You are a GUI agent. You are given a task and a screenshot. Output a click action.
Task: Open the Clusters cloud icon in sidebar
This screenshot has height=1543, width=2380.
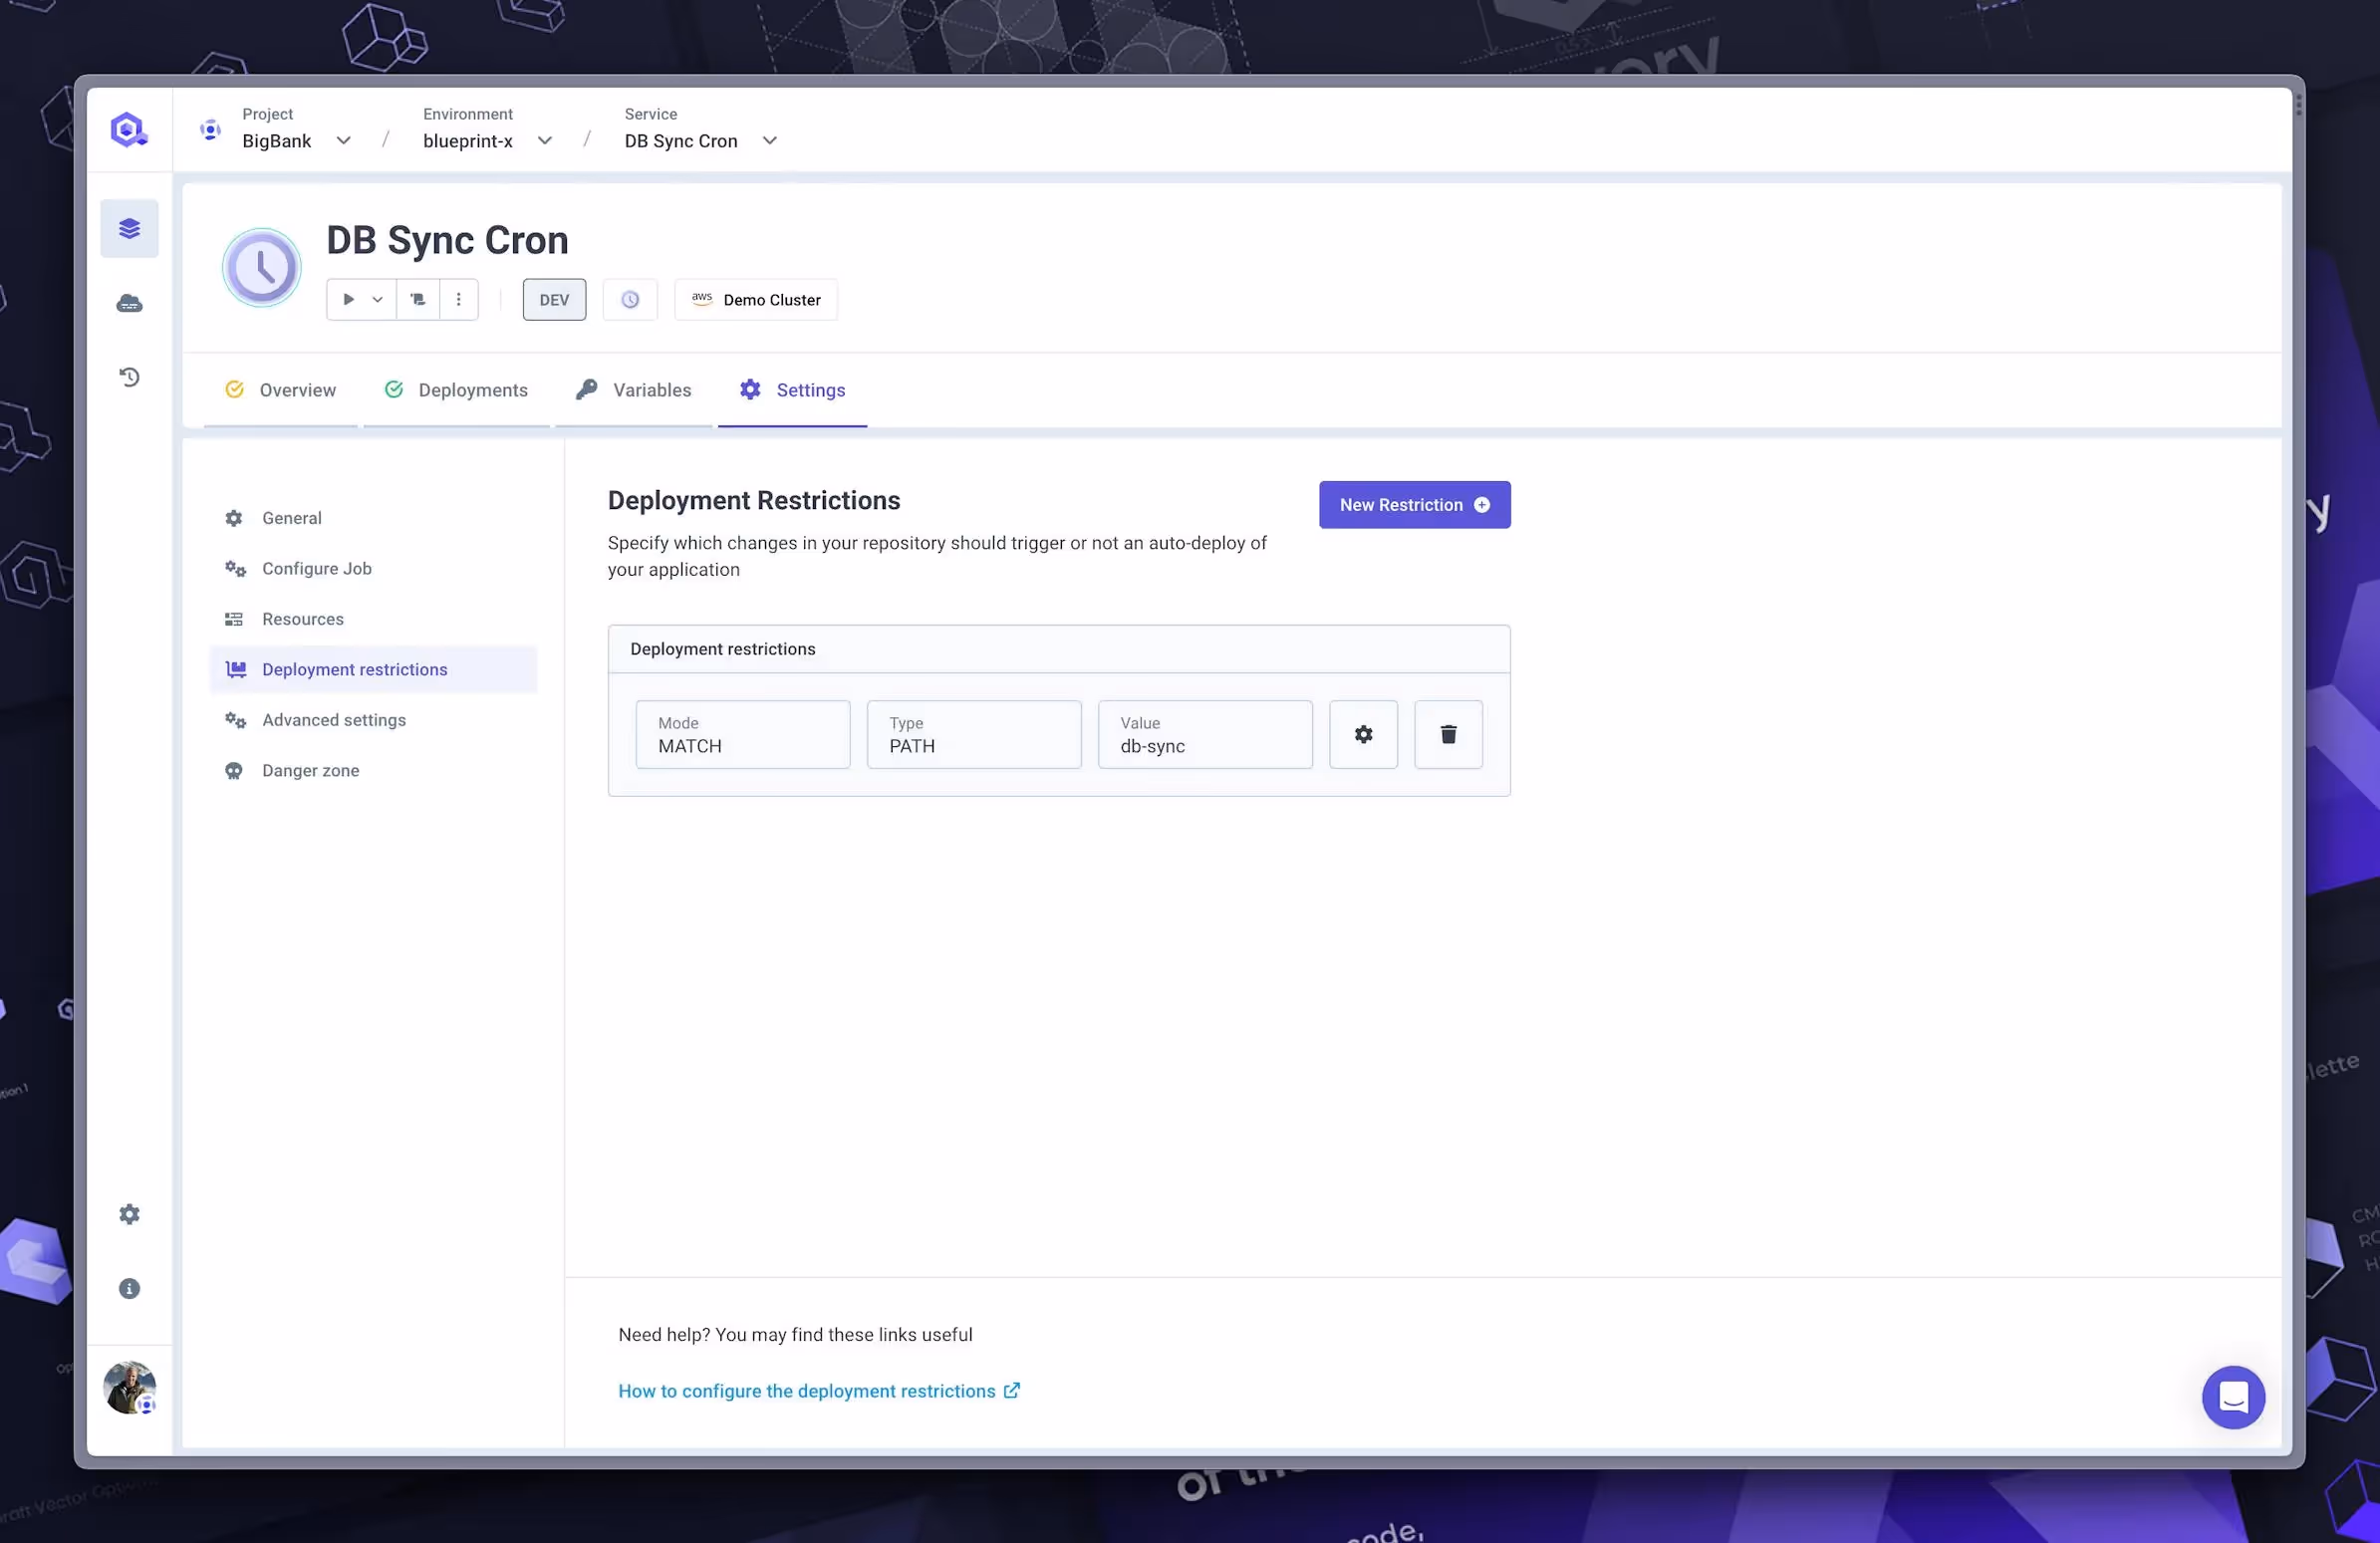pos(129,302)
